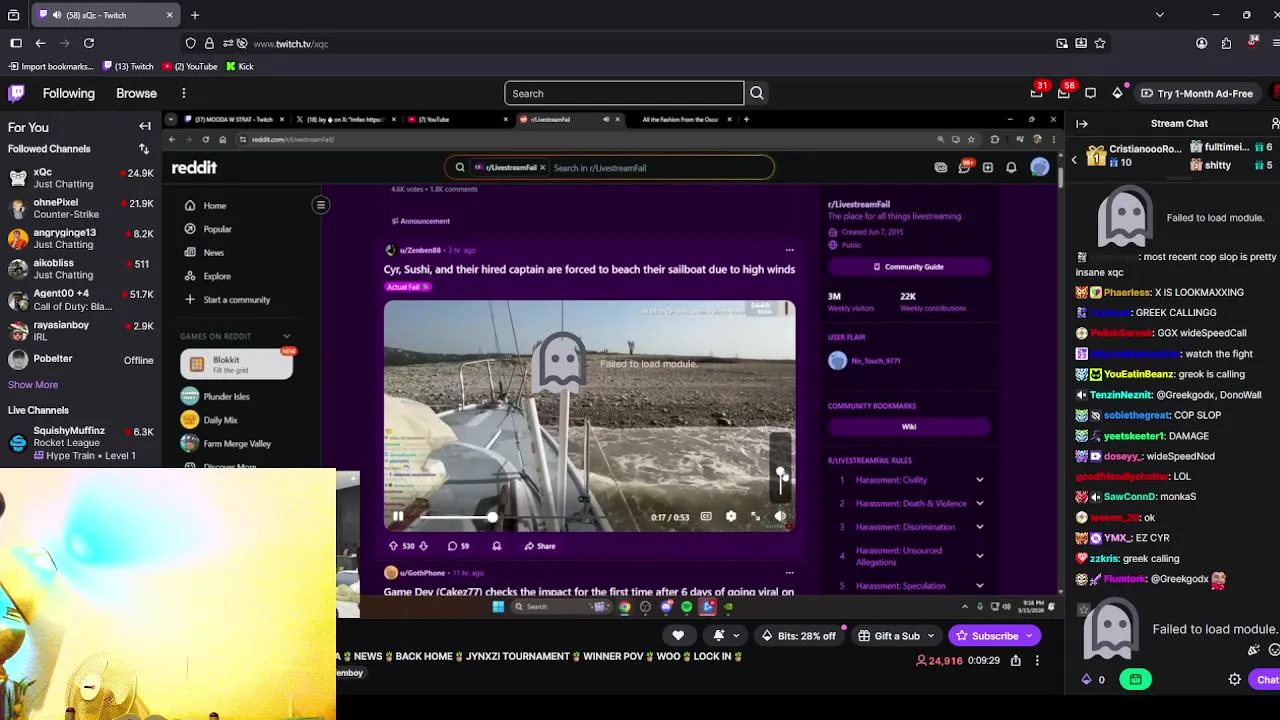This screenshot has height=720, width=1280.
Task: Open the browser tab list chevron
Action: (x=1159, y=15)
